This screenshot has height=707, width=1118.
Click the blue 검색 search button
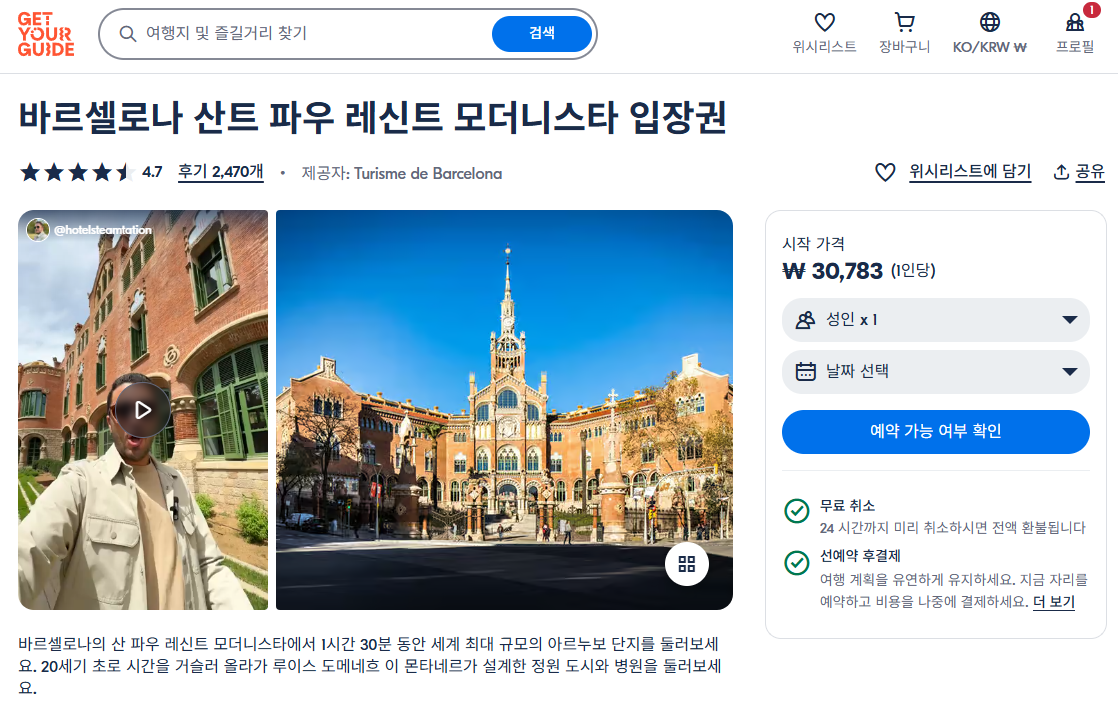point(542,33)
